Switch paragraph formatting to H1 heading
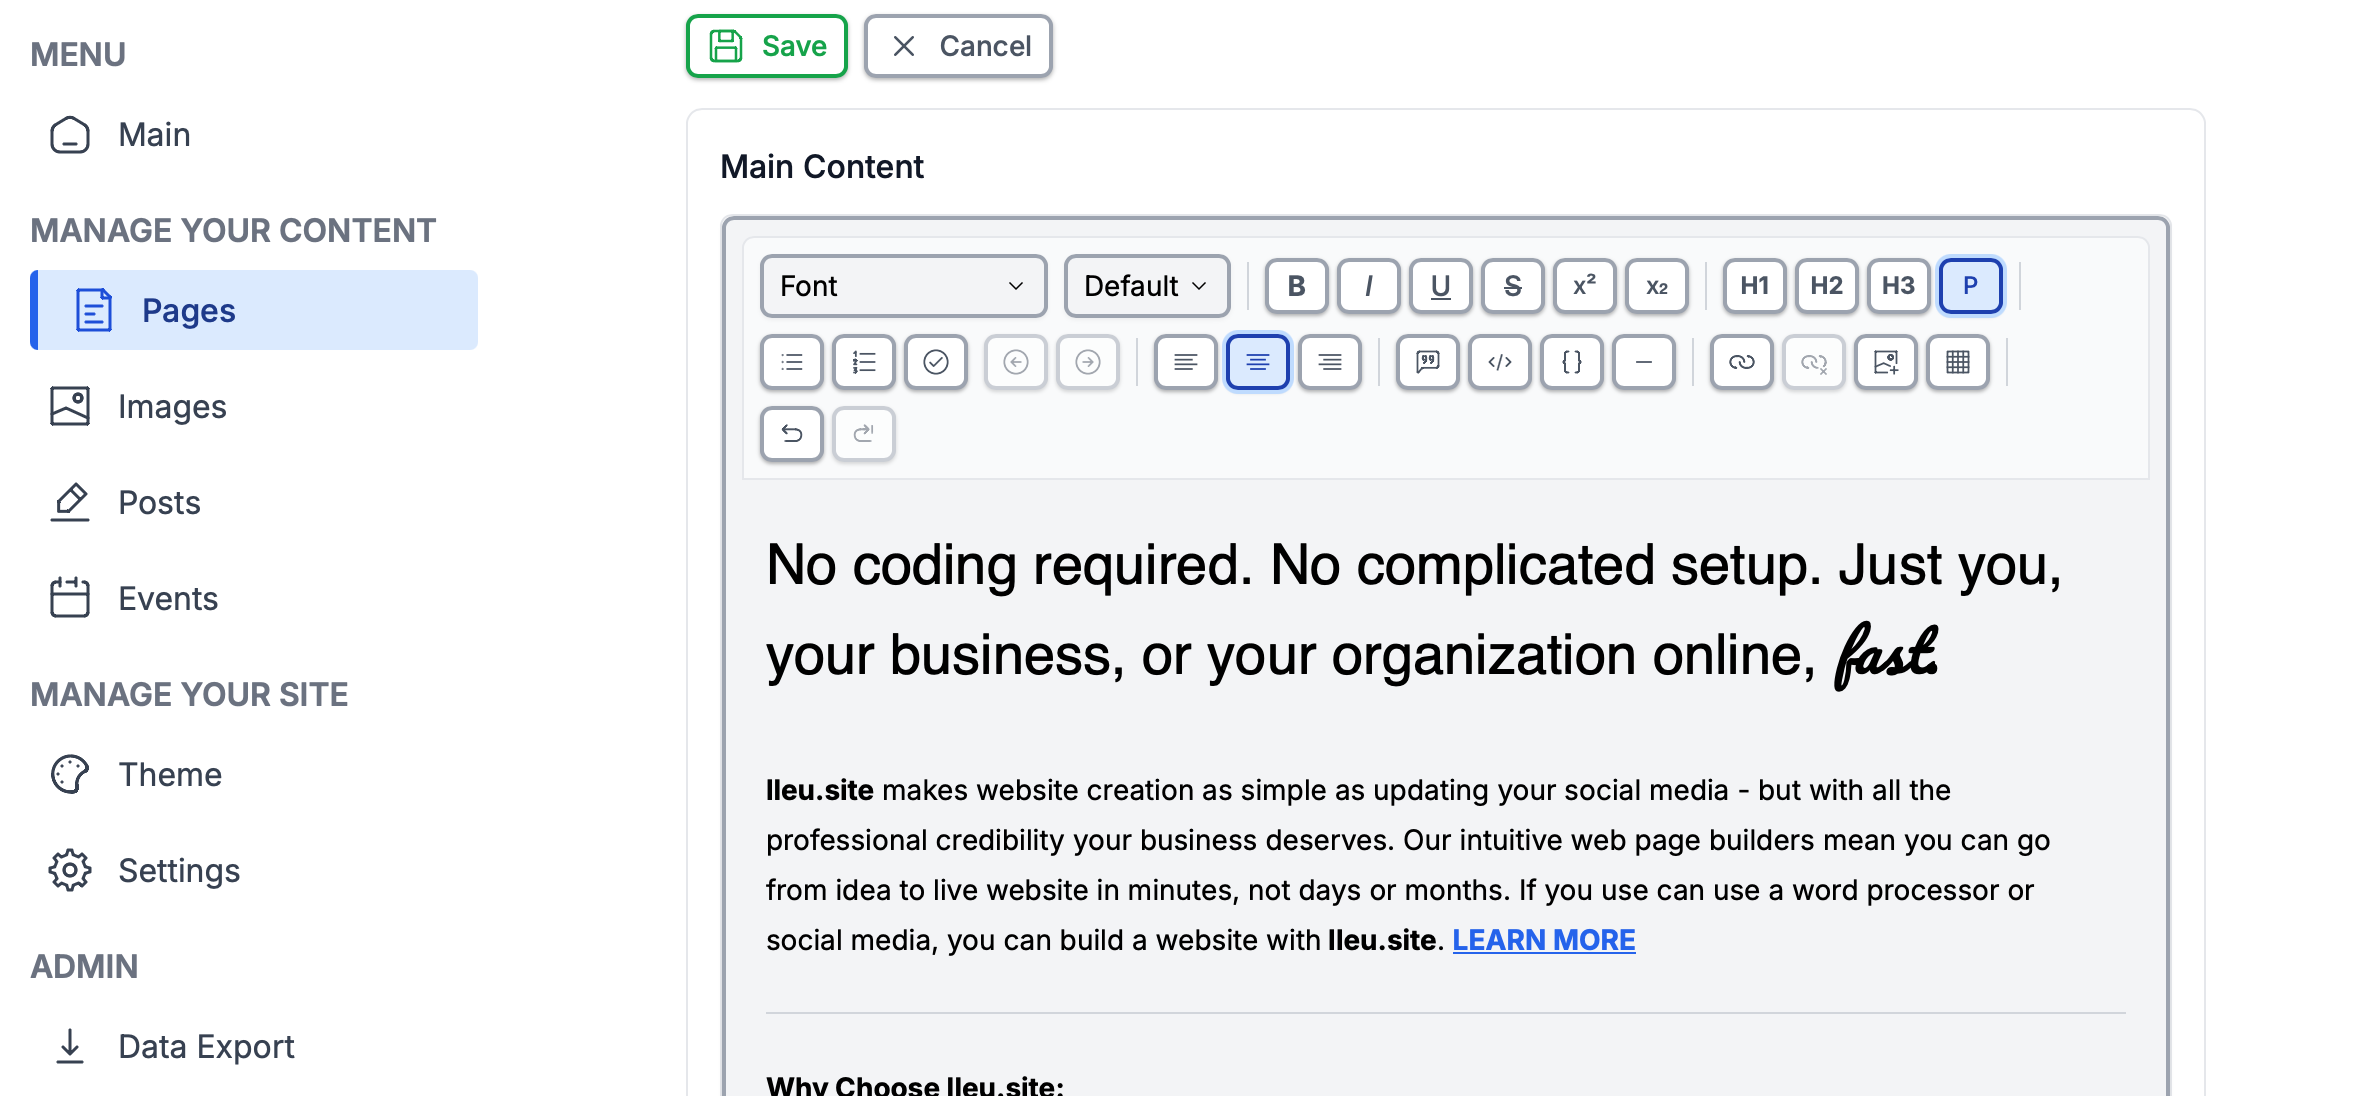Image resolution: width=2380 pixels, height=1096 pixels. 1754,286
